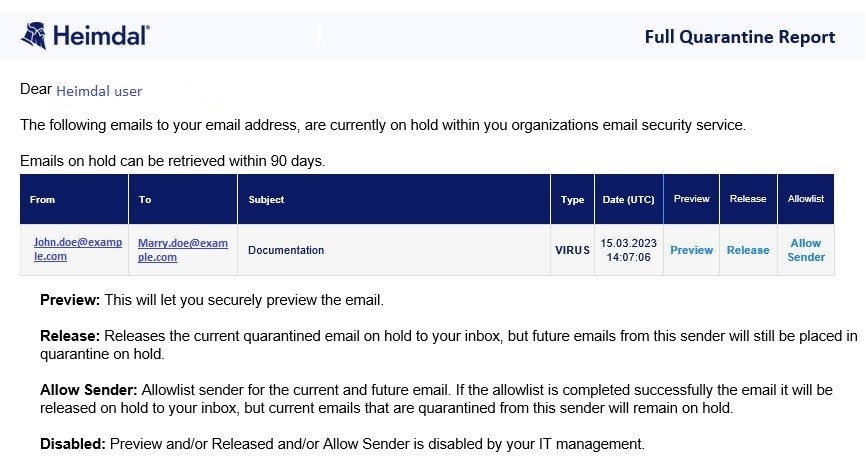The image size is (866, 469).
Task: Click the 15.03.2023 date cell
Action: 629,250
